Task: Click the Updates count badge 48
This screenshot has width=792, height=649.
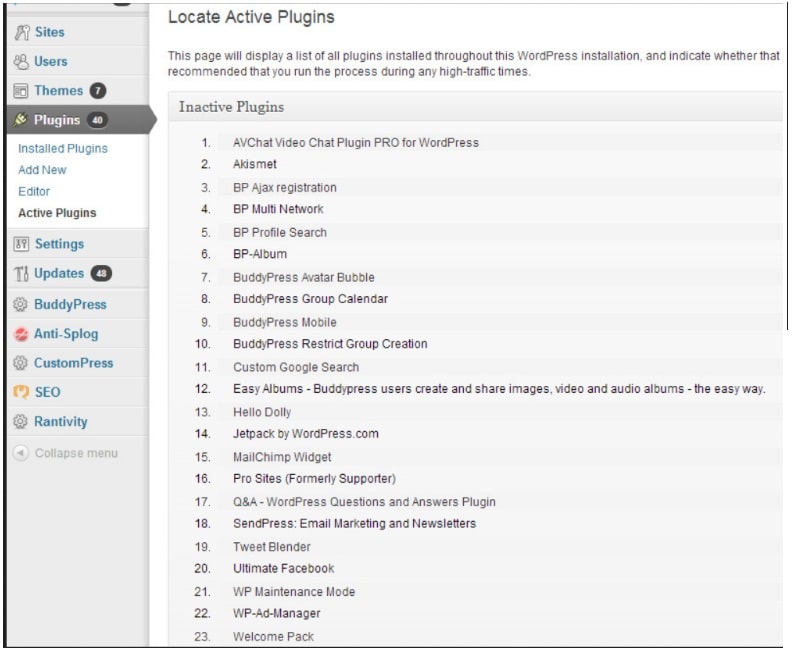Action: click(102, 274)
